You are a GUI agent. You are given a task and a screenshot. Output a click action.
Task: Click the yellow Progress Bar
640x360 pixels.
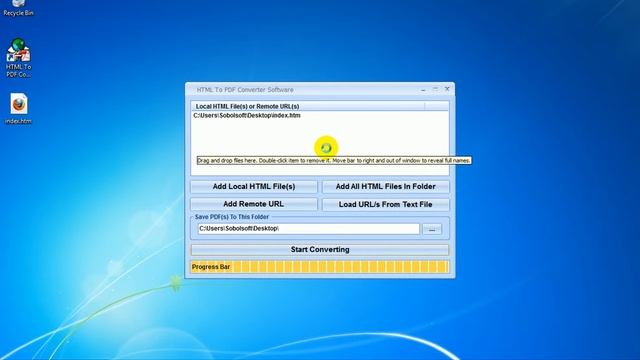(x=320, y=267)
